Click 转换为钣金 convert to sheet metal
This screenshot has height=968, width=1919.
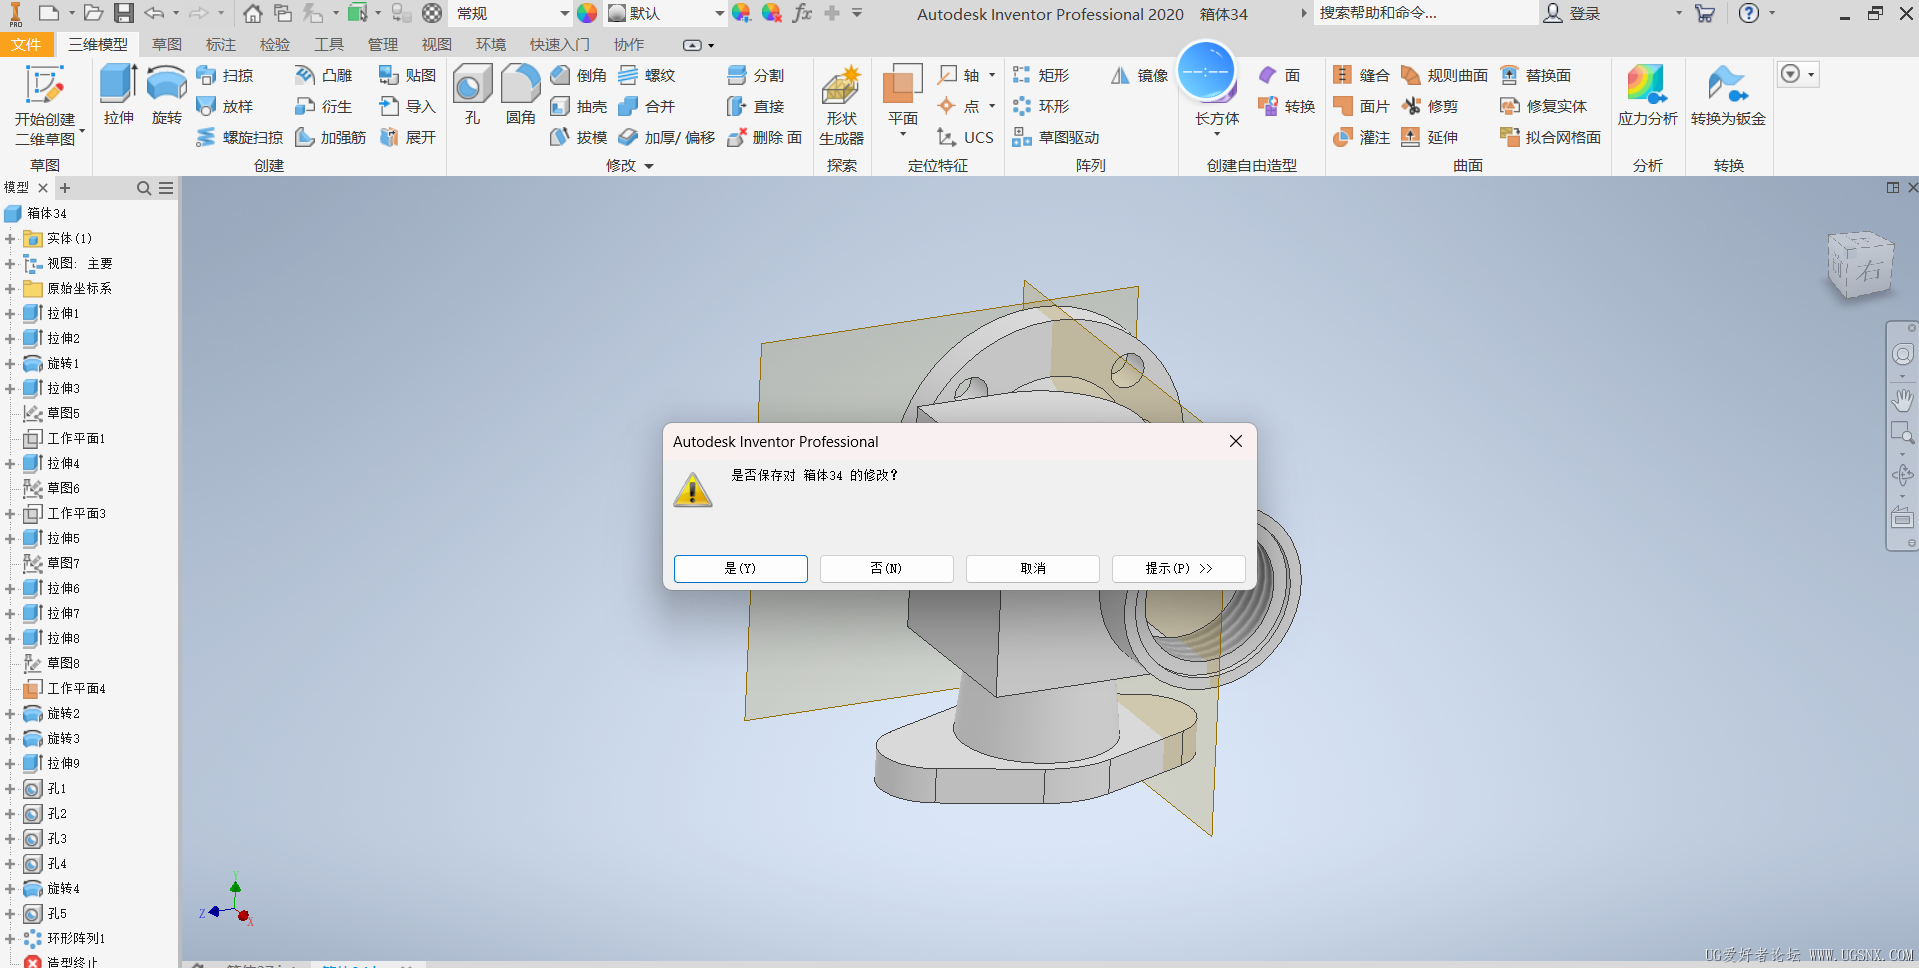1728,95
